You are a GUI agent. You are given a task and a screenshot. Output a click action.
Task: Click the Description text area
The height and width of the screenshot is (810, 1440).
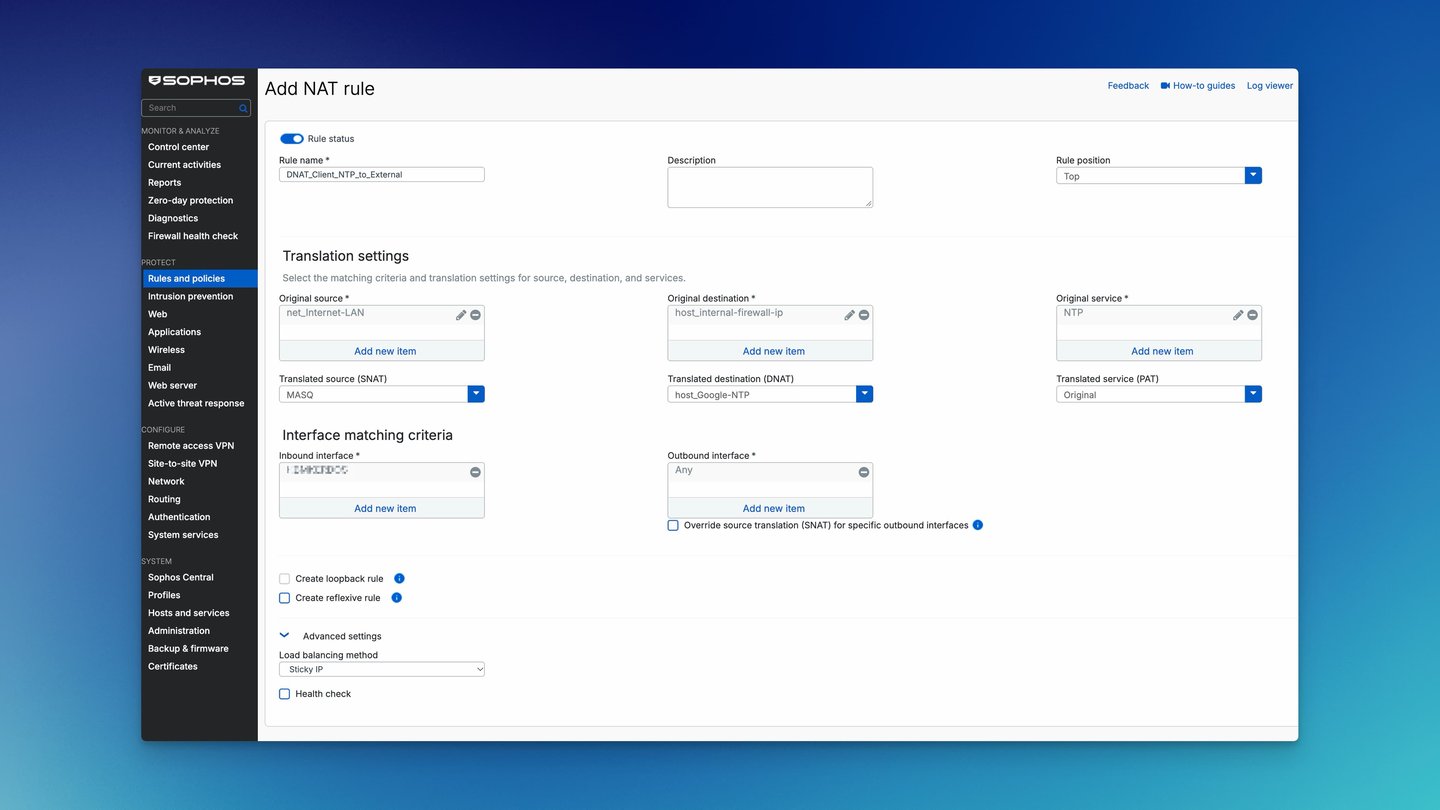point(770,187)
